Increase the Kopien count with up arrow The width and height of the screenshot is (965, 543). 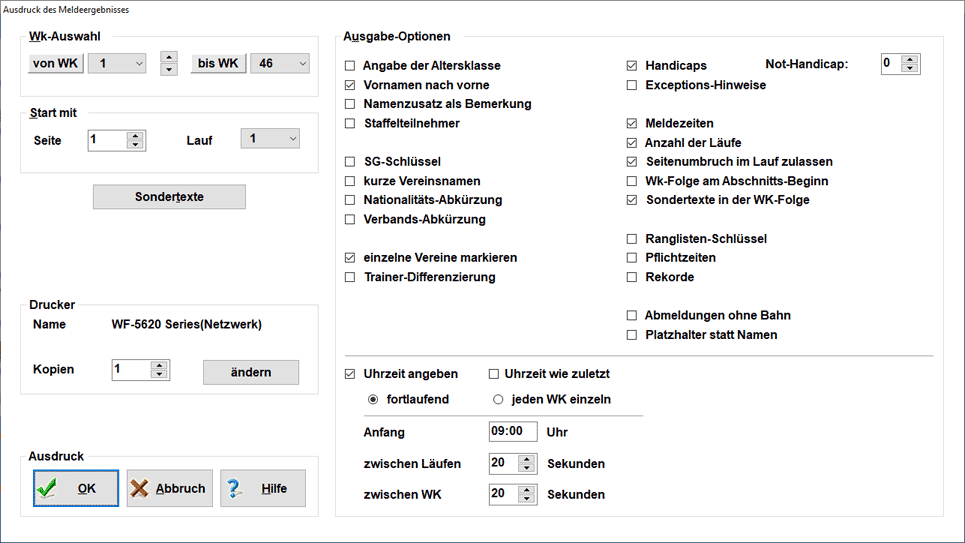(159, 366)
